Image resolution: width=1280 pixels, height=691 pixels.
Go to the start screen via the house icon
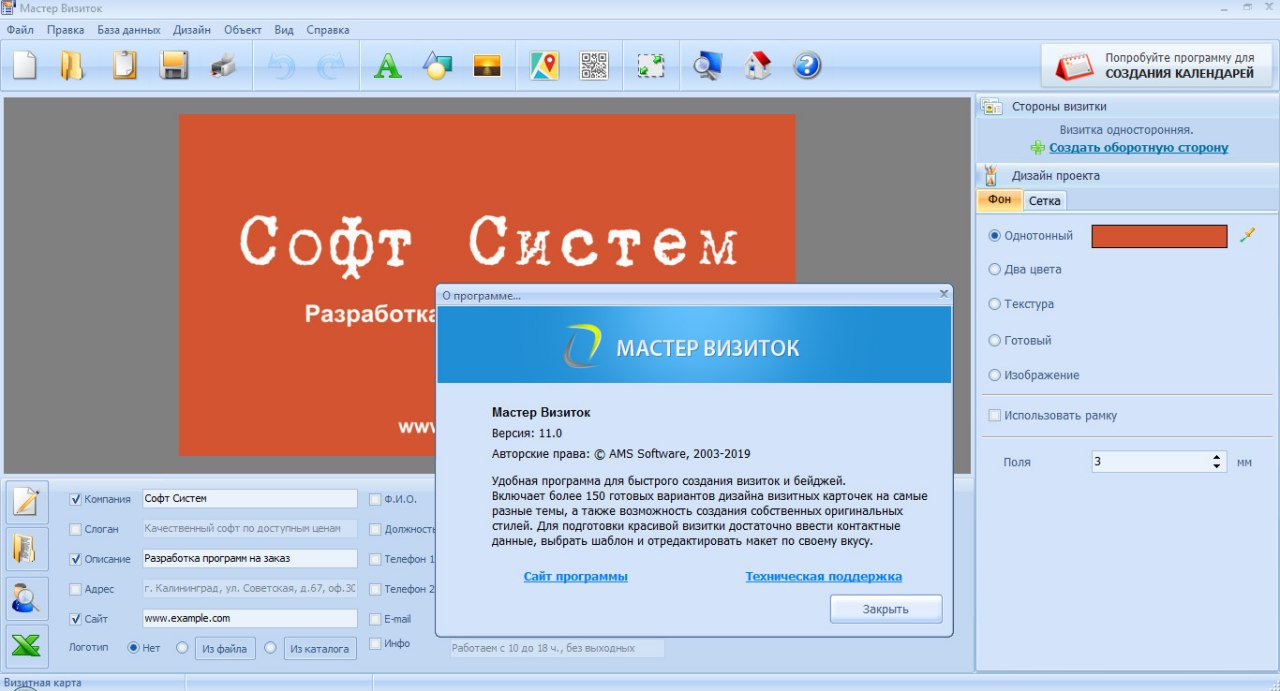[x=758, y=66]
